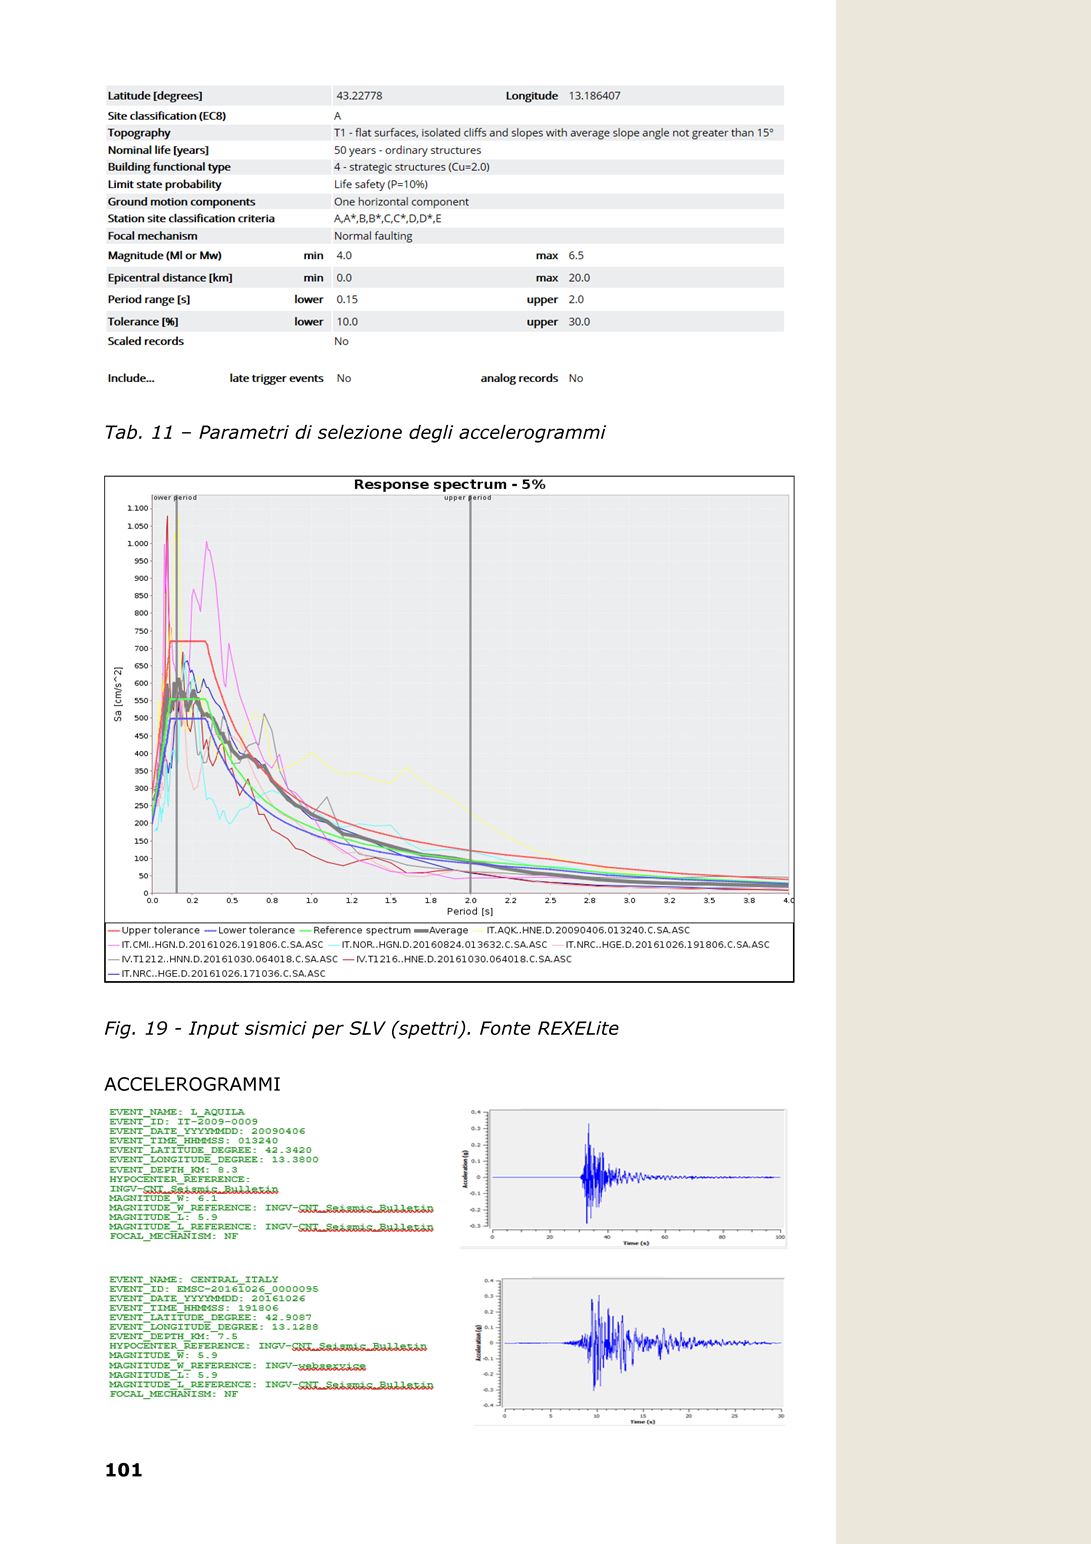Select the 'One horizontal component' value

(x=401, y=202)
